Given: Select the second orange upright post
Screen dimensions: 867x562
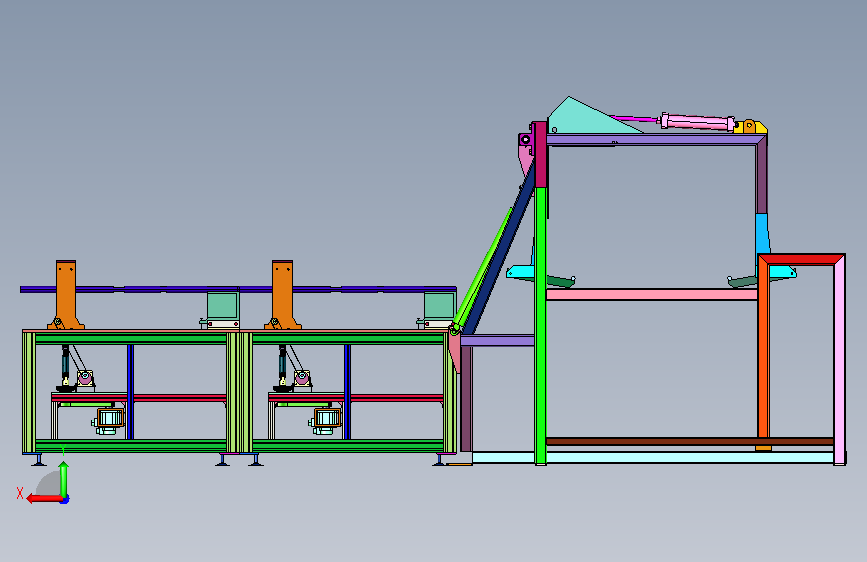Looking at the screenshot, I should 283,295.
